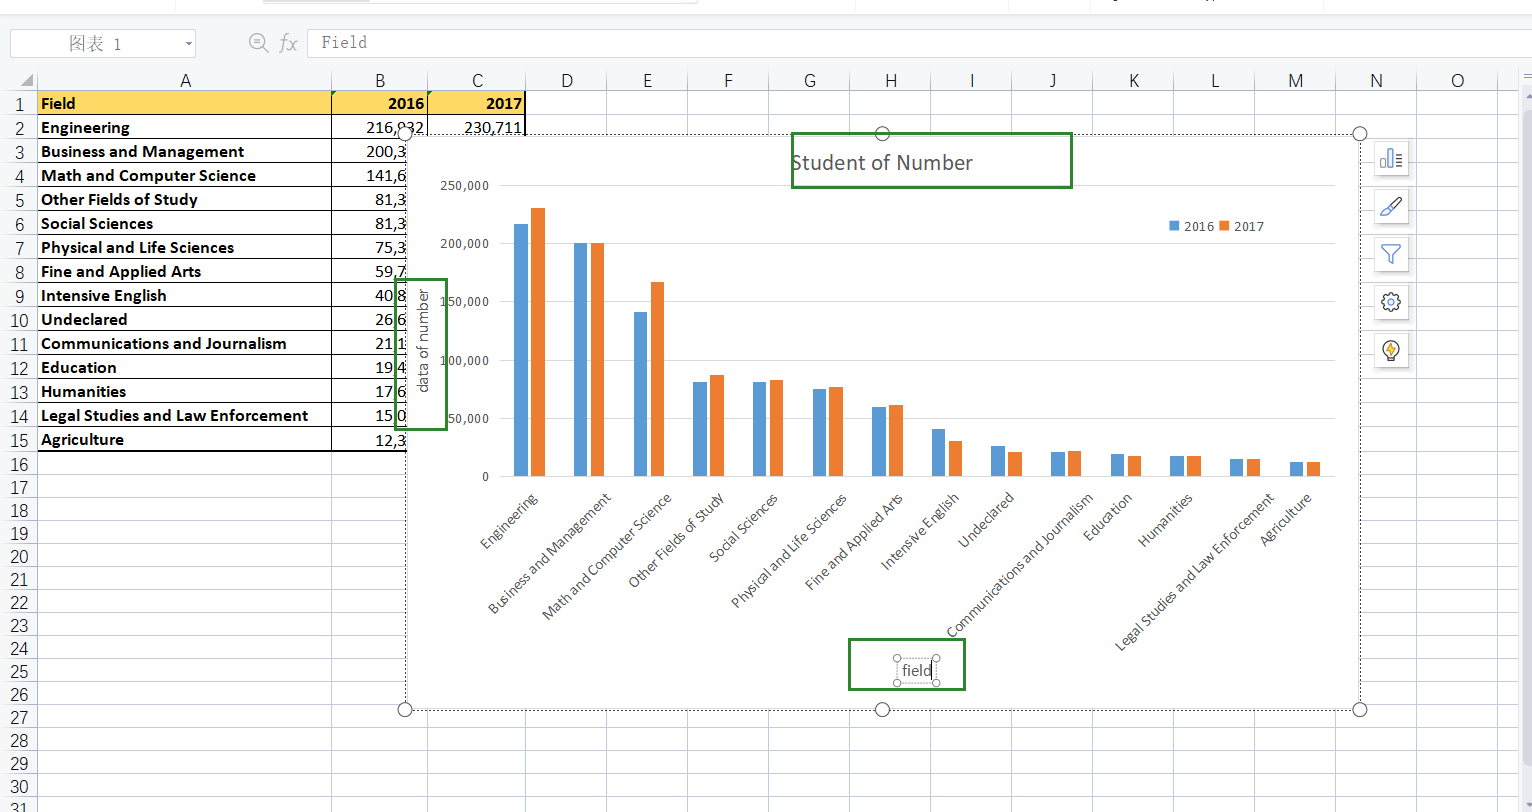Click the Legal Studies and Law Enforcement cell
The image size is (1532, 812).
185,415
